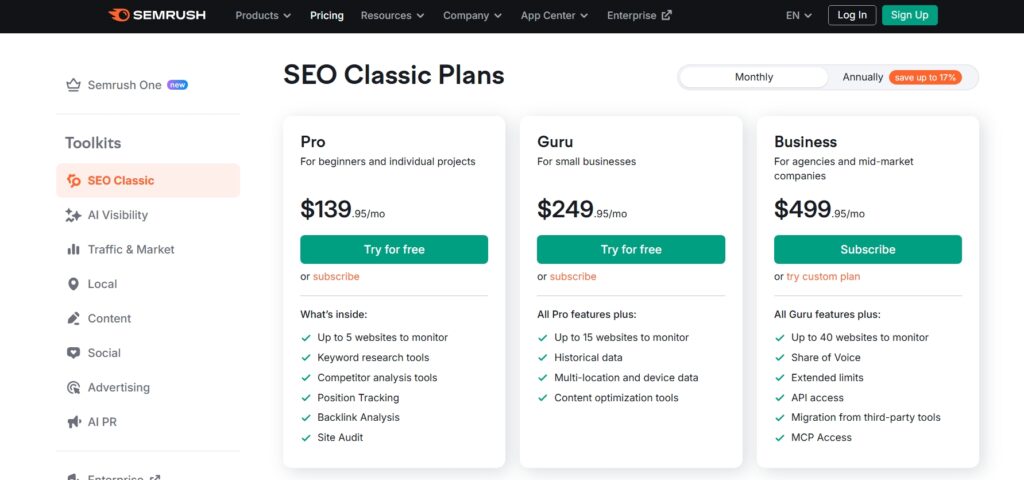1024x480 pixels.
Task: Select SEO Classic in the Toolkits sidebar
Action: point(120,181)
